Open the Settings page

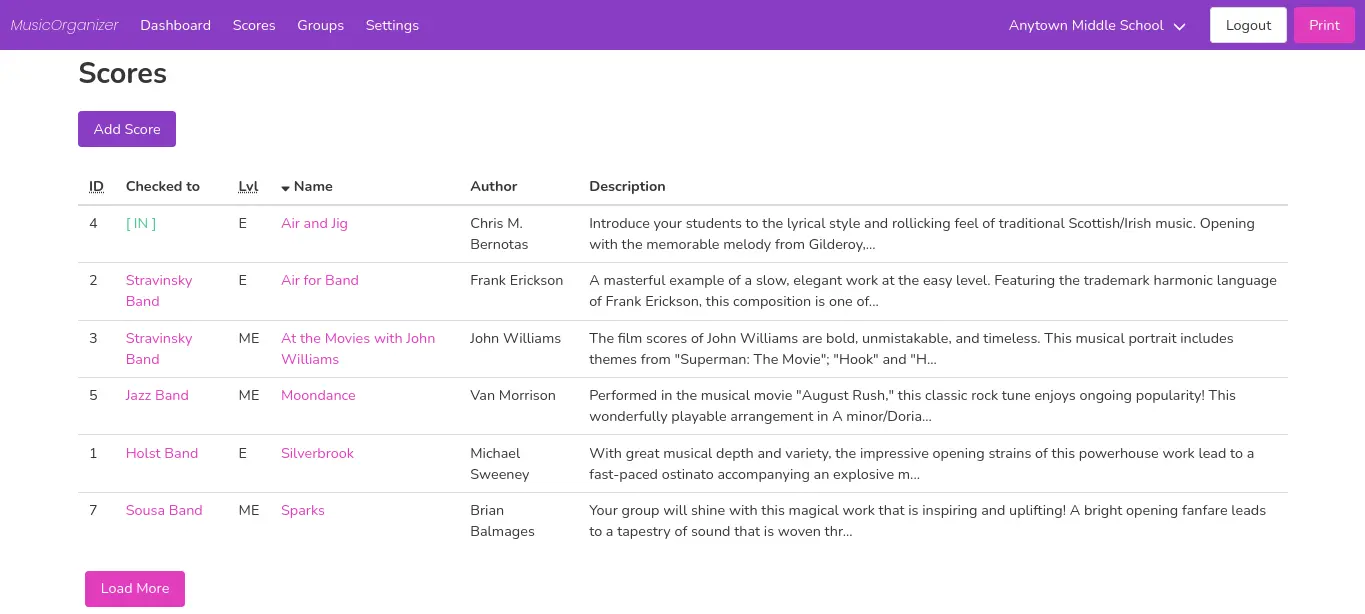pos(392,25)
